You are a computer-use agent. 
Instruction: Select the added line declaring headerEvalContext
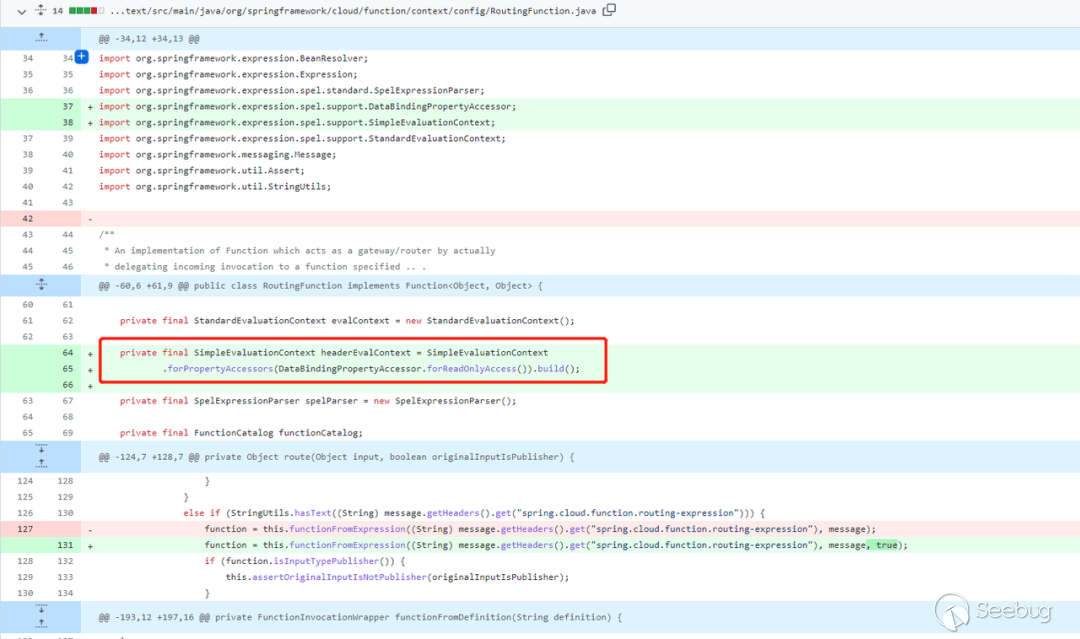click(x=333, y=353)
